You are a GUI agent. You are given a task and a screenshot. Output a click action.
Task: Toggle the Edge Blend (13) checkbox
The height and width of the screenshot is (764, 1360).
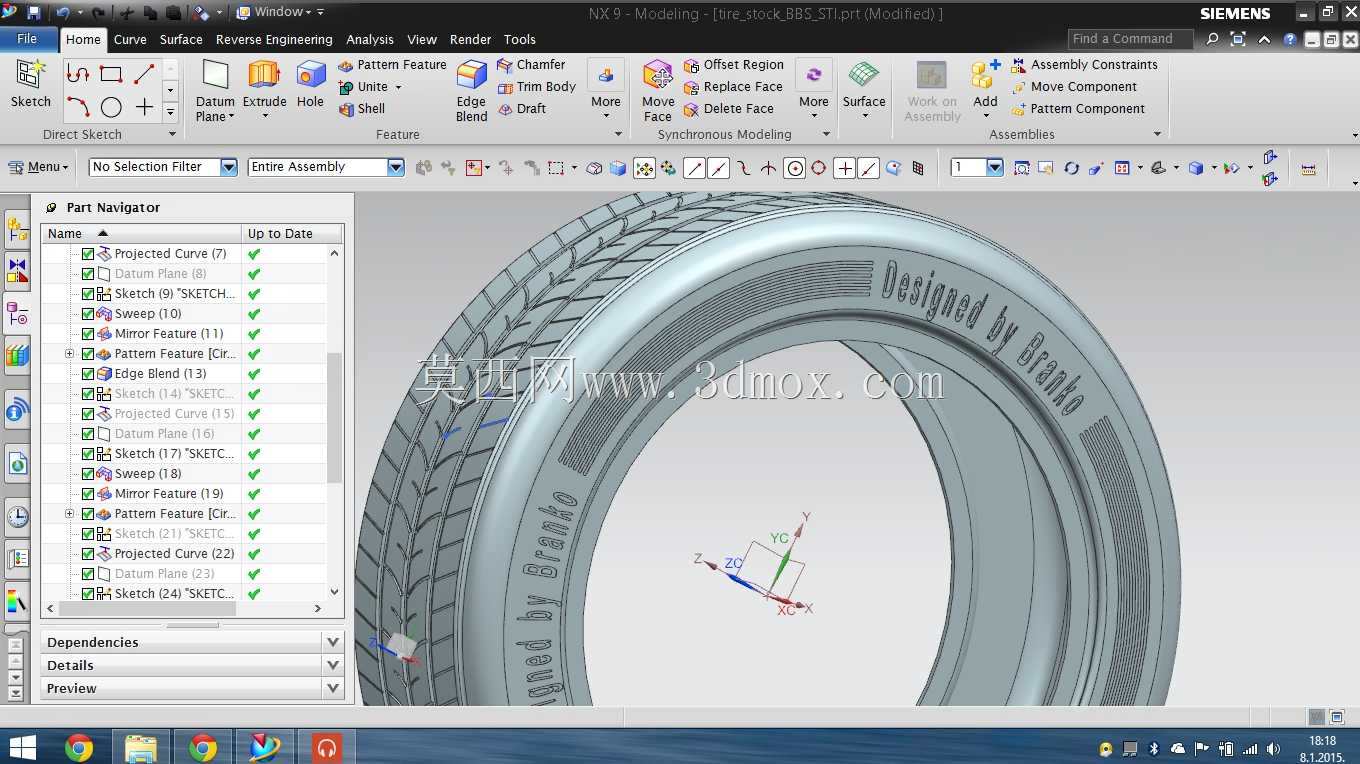click(x=88, y=374)
